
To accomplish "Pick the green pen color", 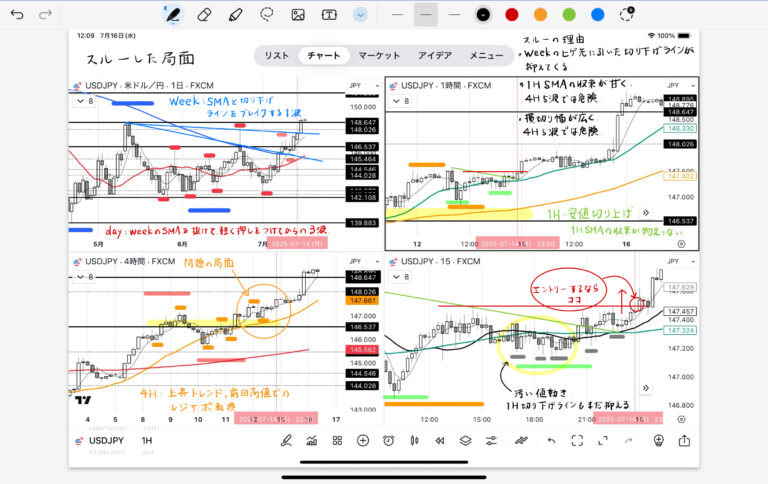I will tap(569, 15).
